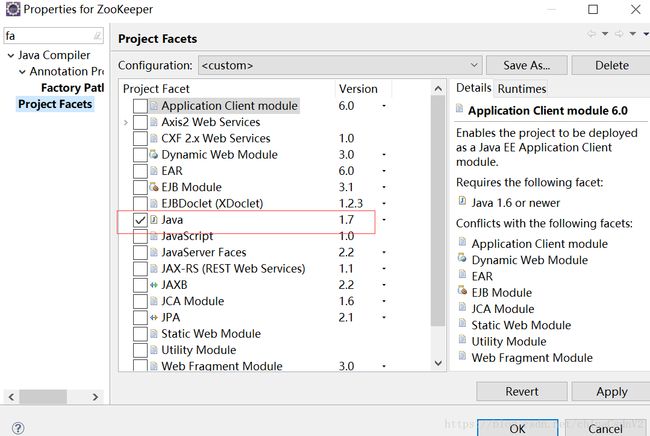Image resolution: width=650 pixels, height=436 pixels.
Task: Open Dynamic Web Module version dropdown
Action: 384,154
